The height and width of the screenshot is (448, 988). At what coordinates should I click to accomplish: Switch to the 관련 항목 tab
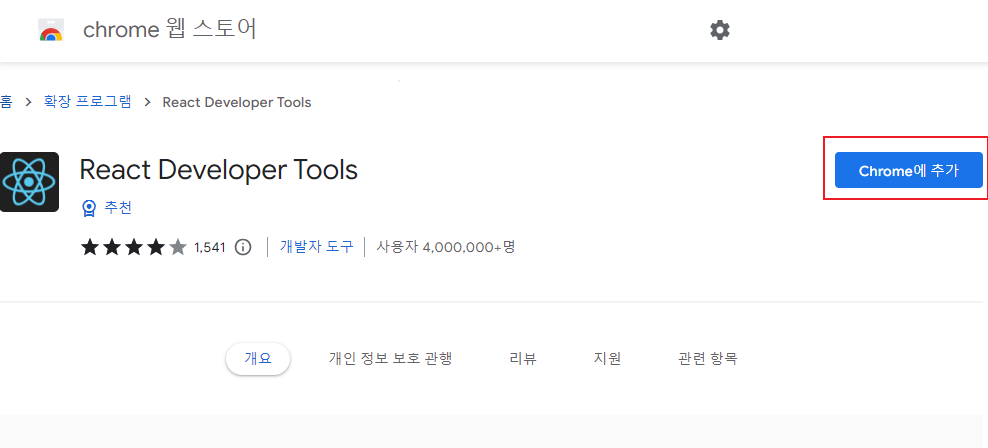coord(708,359)
